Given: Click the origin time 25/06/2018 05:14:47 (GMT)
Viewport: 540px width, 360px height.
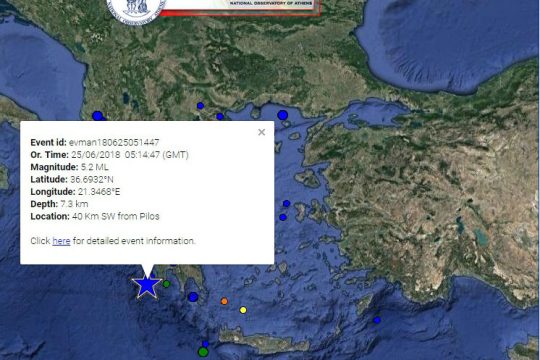Looking at the screenshot, I should [130, 155].
